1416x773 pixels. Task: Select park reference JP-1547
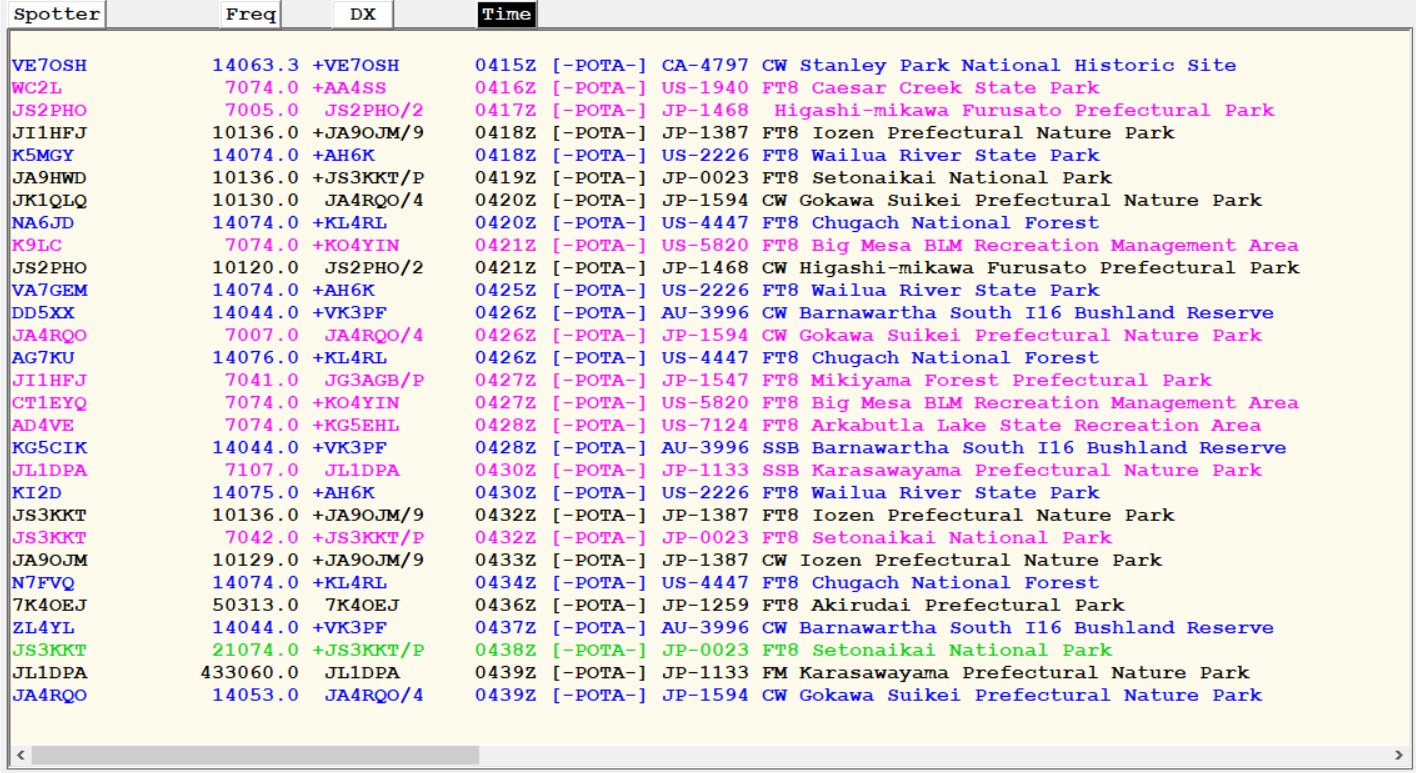pos(705,381)
